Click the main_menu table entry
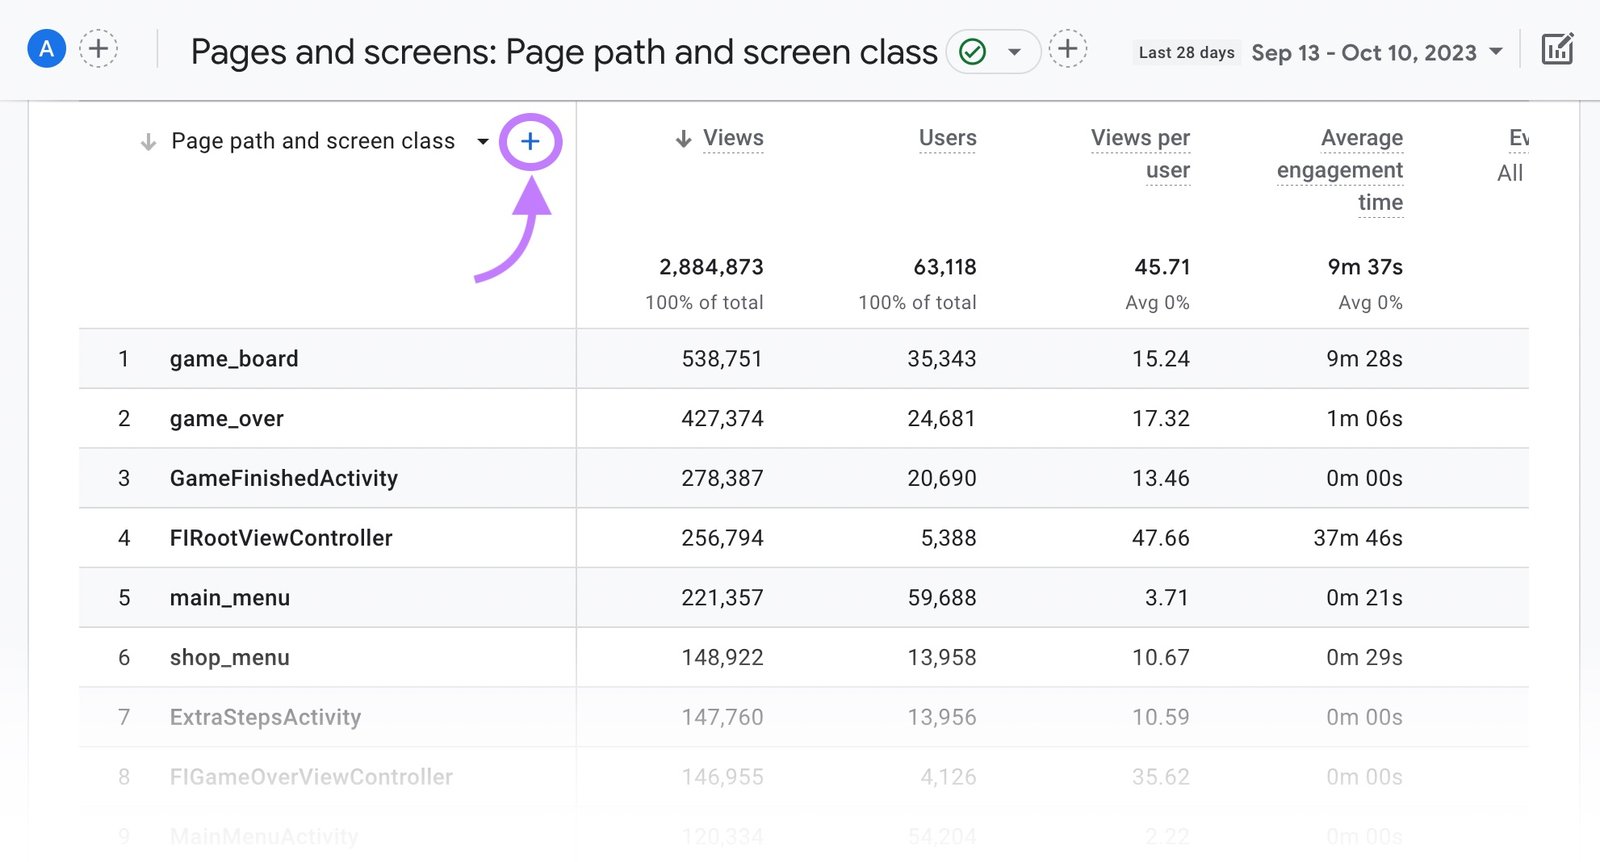Screen dimensions: 1600x862 pos(230,598)
